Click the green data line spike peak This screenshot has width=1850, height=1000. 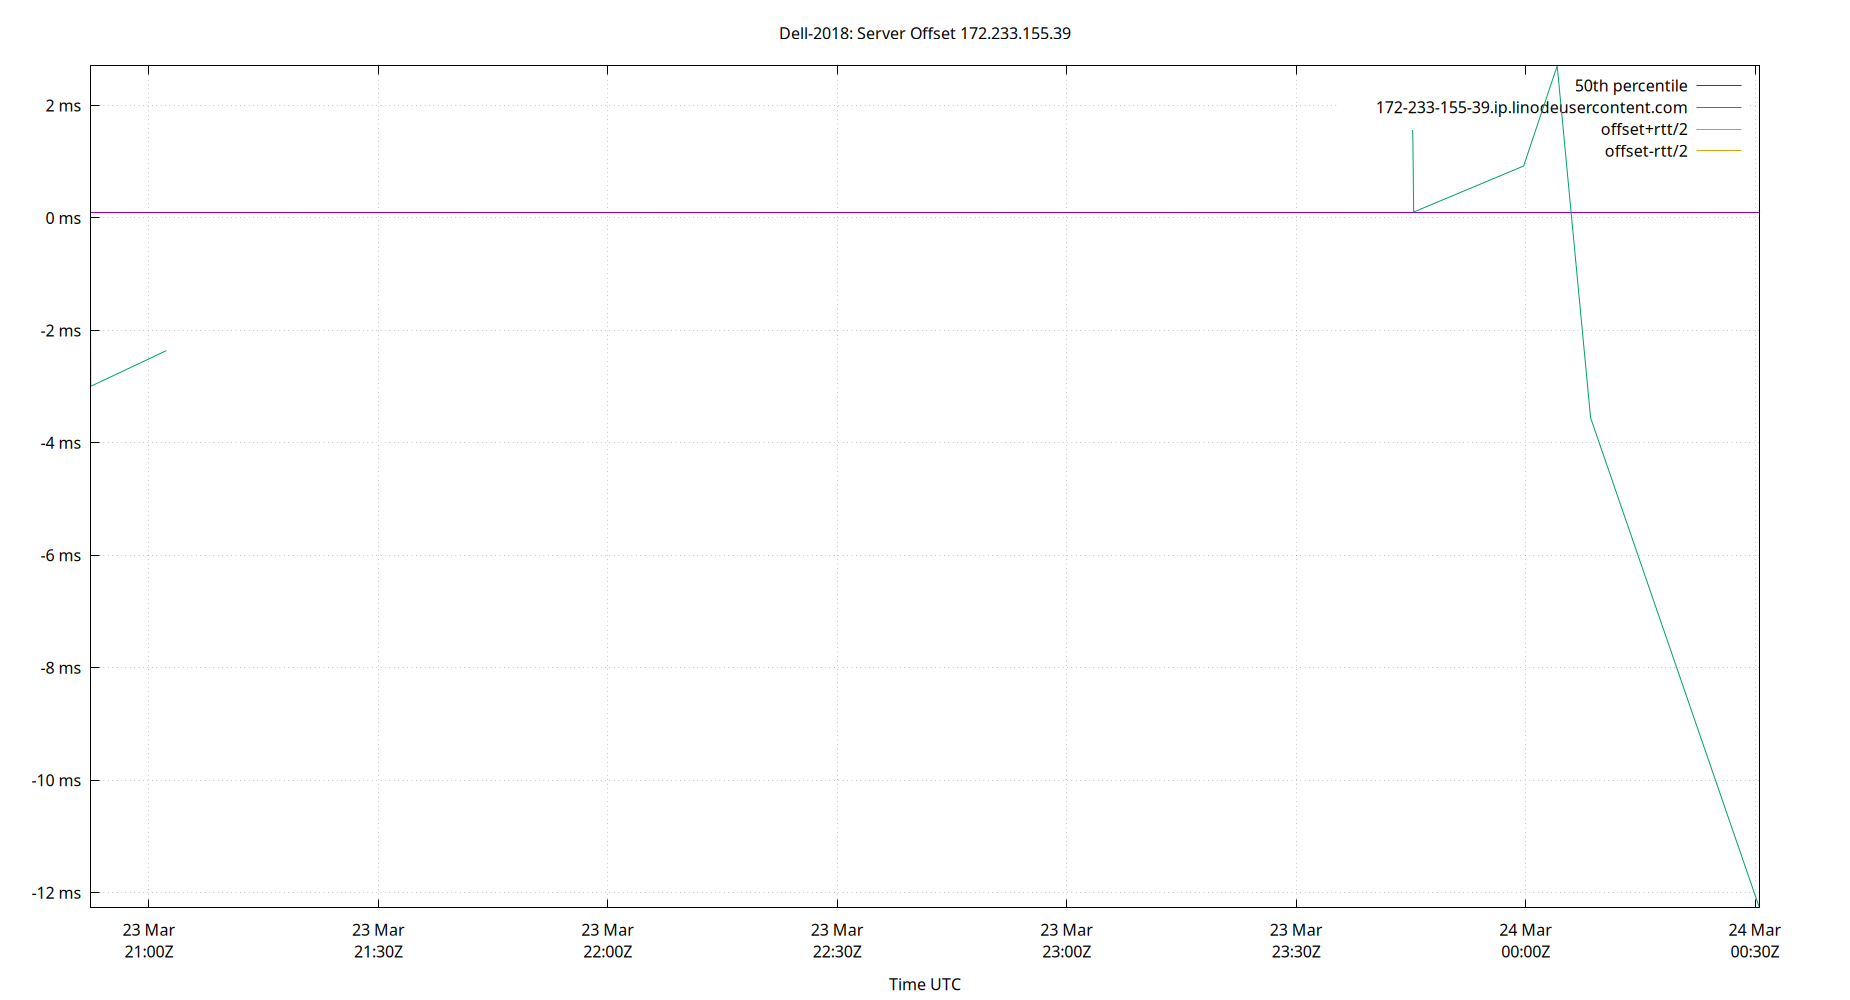pyautogui.click(x=1558, y=68)
